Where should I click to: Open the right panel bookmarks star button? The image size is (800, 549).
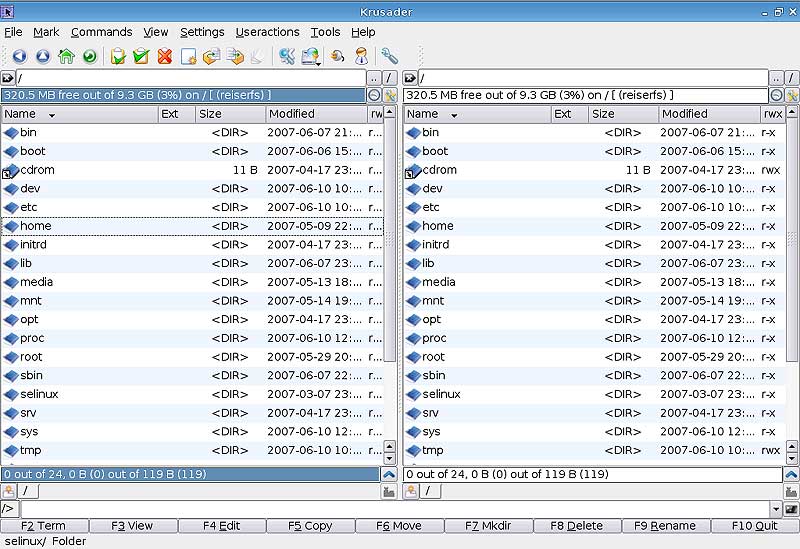click(792, 95)
